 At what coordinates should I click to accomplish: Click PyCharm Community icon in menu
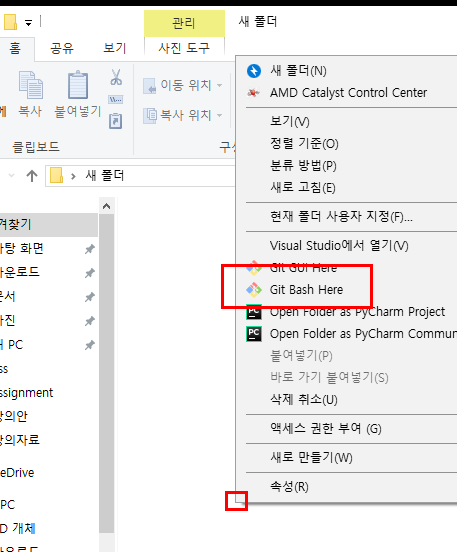coord(254,334)
